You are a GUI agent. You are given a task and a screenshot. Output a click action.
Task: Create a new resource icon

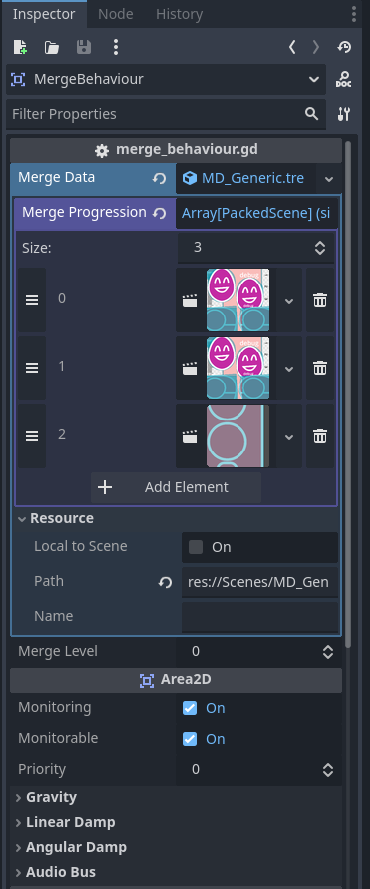[20, 47]
